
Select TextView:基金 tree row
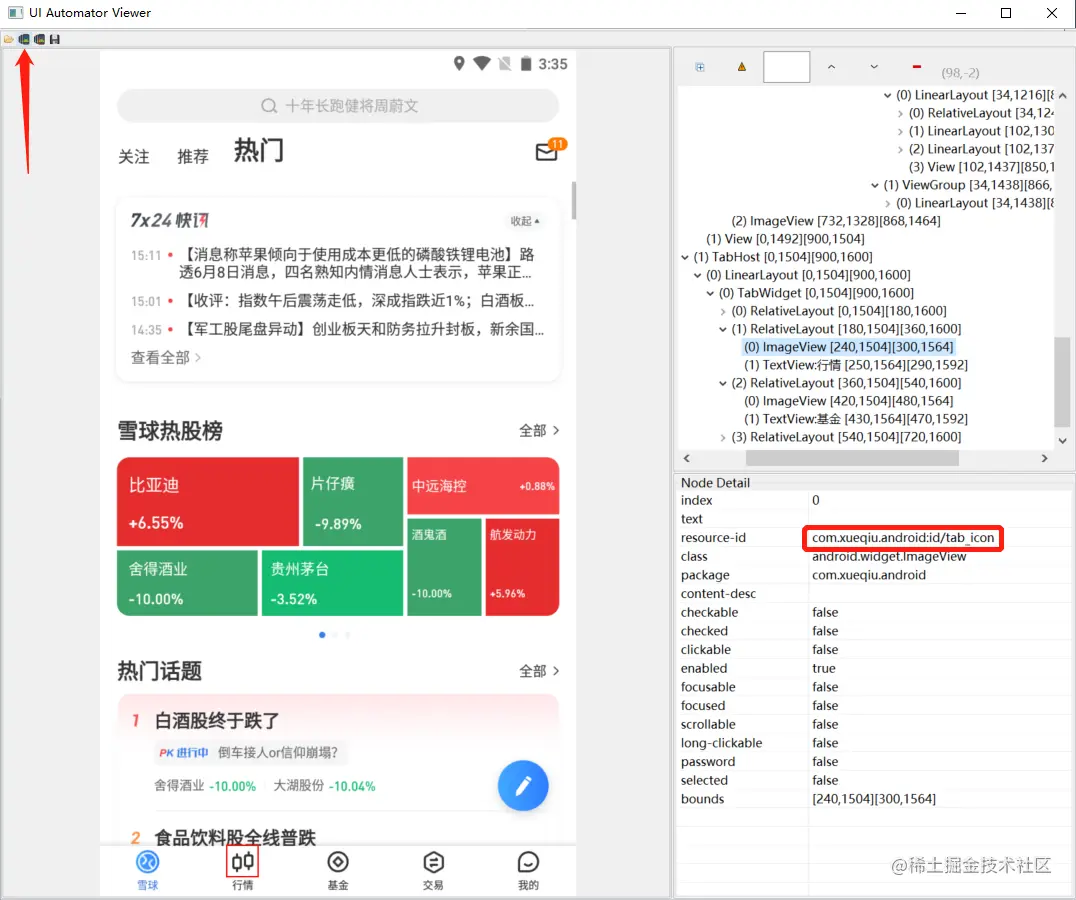click(x=856, y=418)
